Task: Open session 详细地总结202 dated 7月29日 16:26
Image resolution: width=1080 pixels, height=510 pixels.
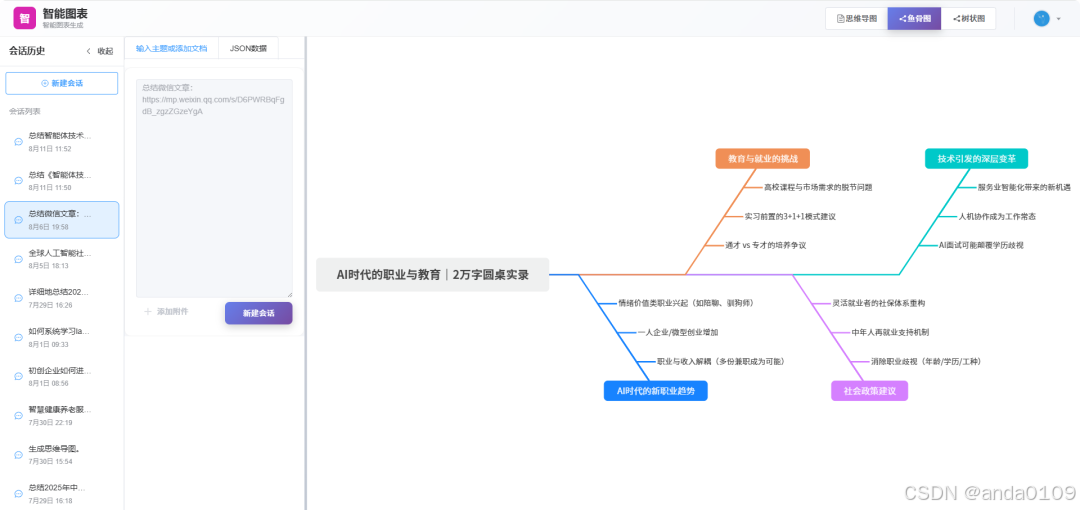Action: 62,298
